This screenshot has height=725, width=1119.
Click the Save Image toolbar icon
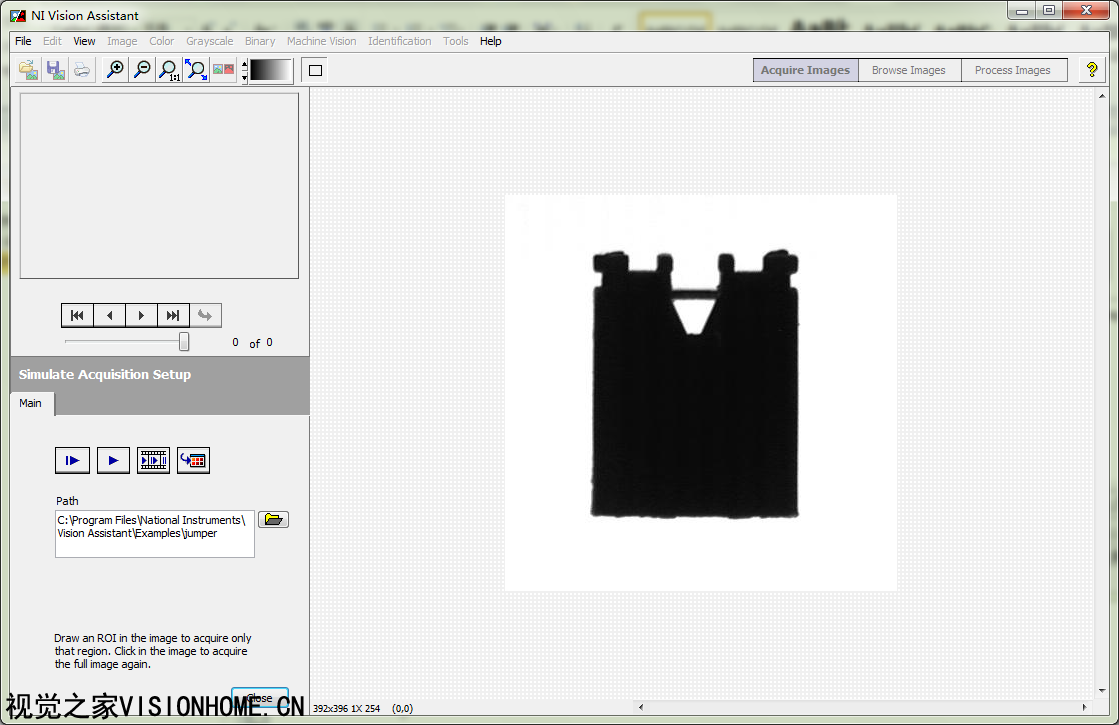(55, 70)
